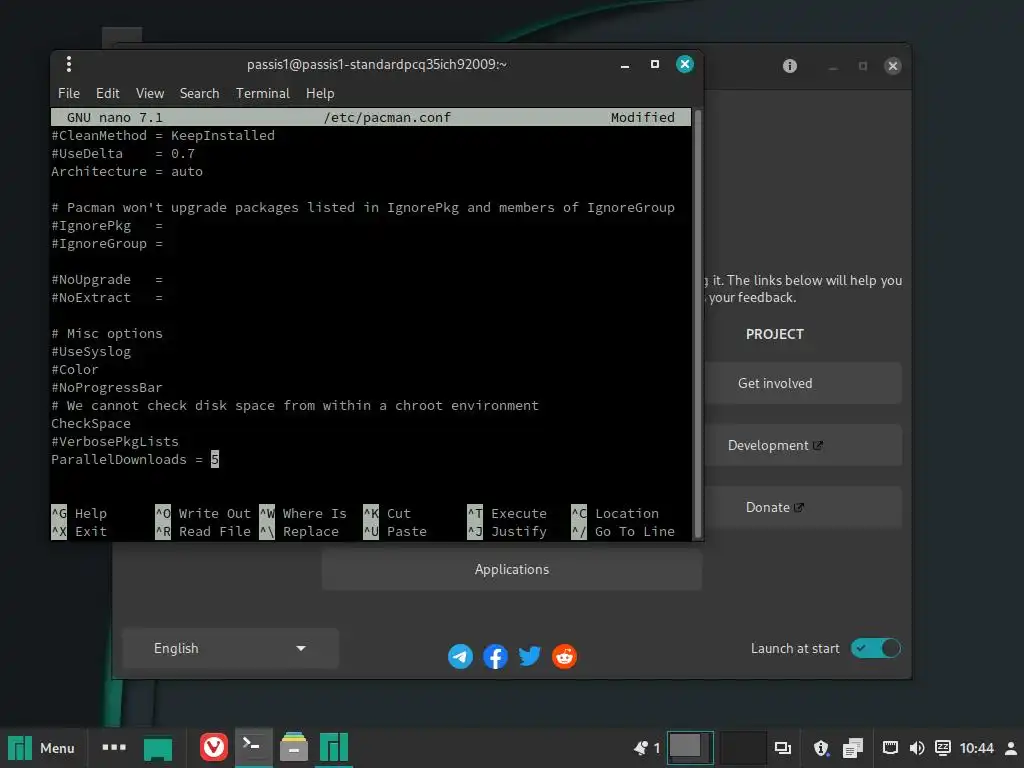Select the first workspace thumbnail
1024x768 pixels.
click(x=690, y=748)
